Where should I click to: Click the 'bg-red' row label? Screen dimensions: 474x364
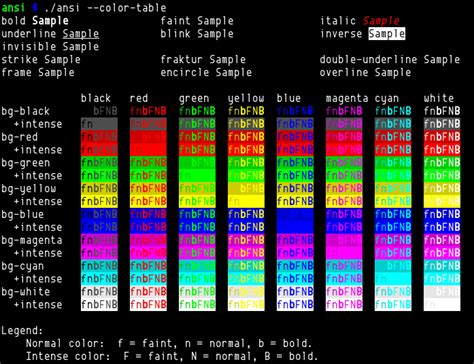tap(20, 137)
